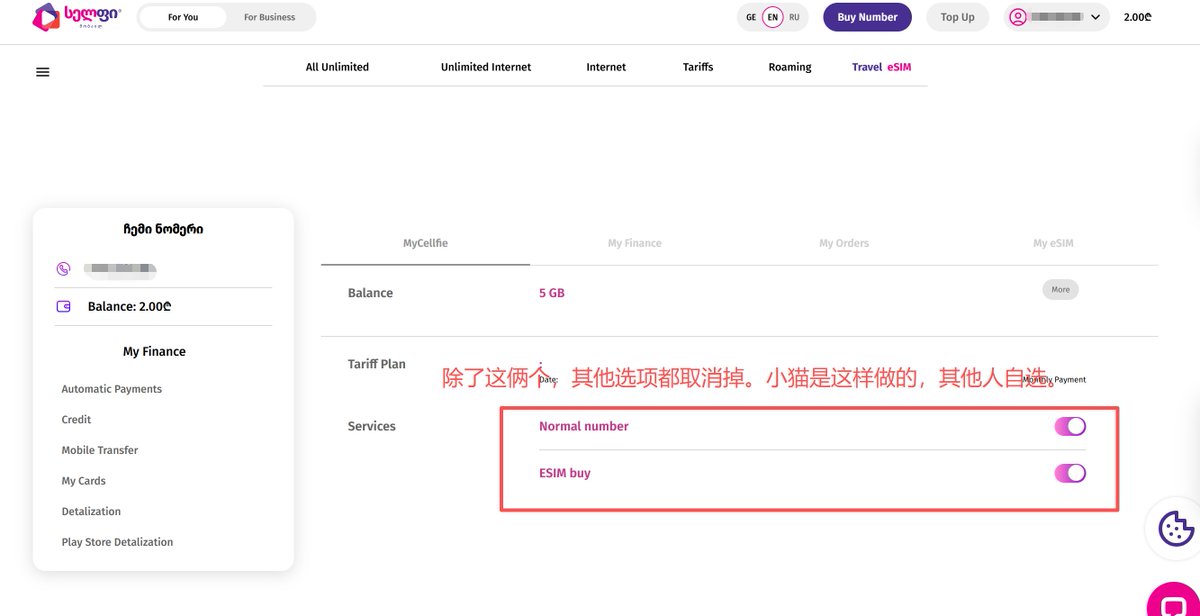
Task: Switch to the MyCellfie tab
Action: coord(425,243)
